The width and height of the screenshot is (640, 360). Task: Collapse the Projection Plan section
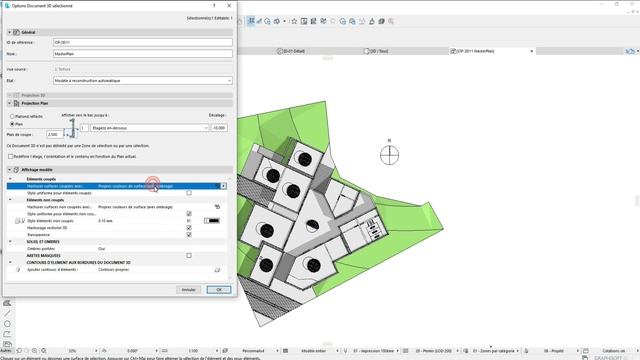tap(10, 103)
